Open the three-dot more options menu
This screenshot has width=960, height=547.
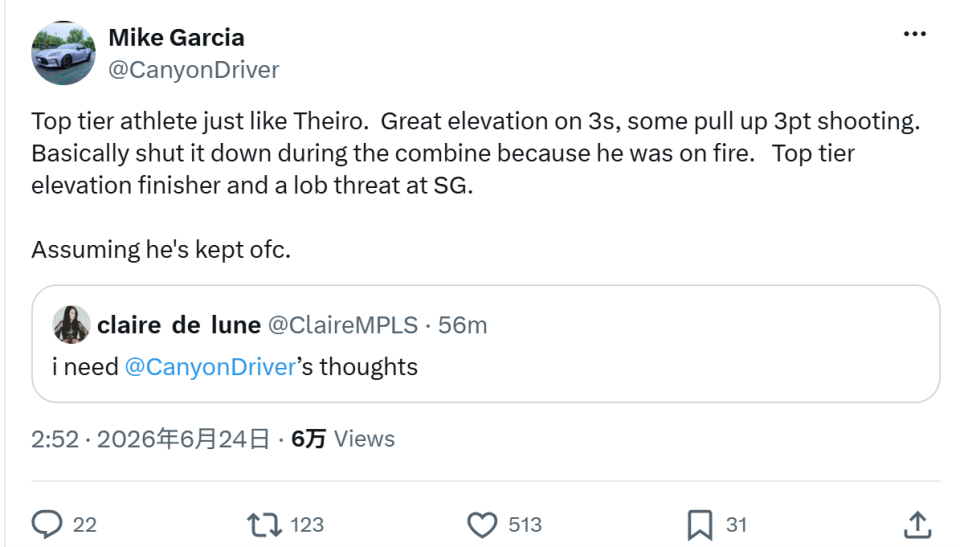tap(915, 34)
